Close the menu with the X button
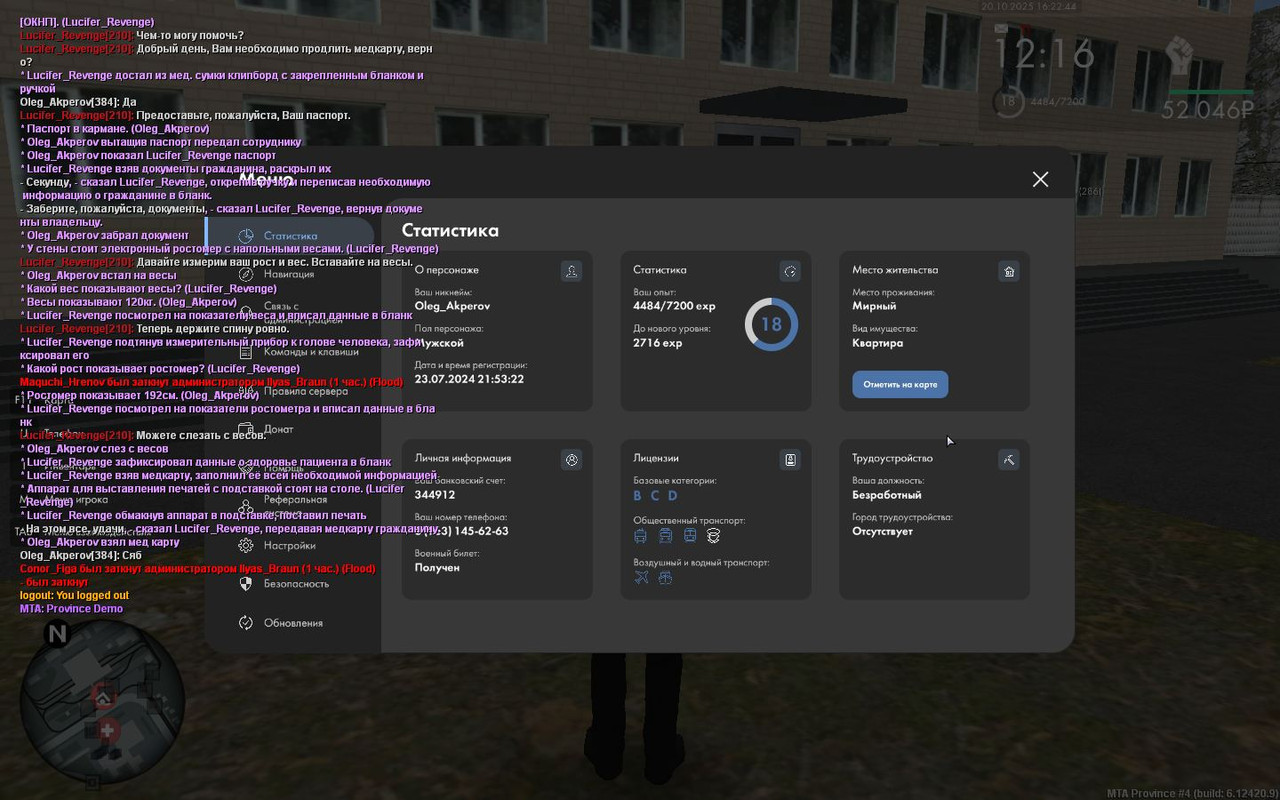This screenshot has height=800, width=1280. (x=1041, y=179)
